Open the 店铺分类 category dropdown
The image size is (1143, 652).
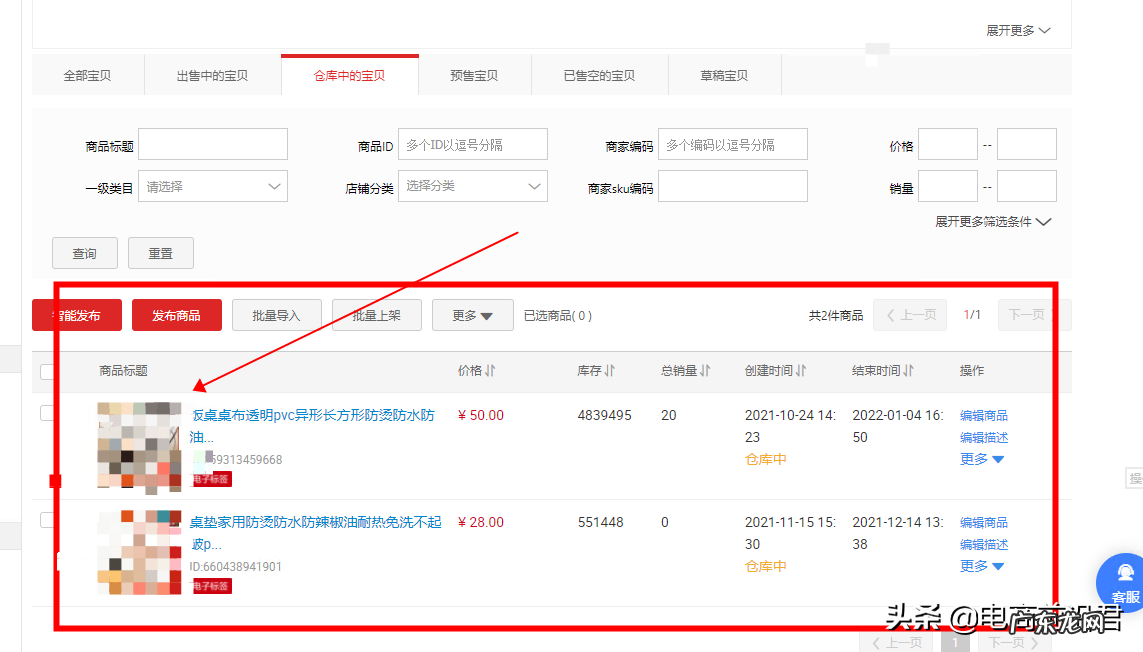[x=472, y=186]
